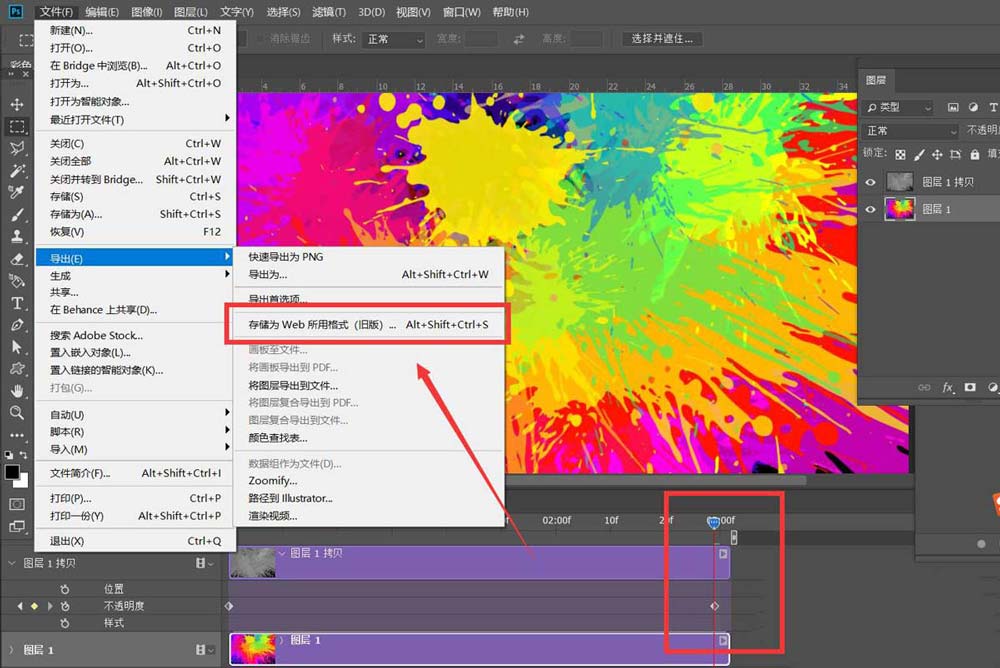
Task: Select the Eraser tool
Action: tap(17, 259)
